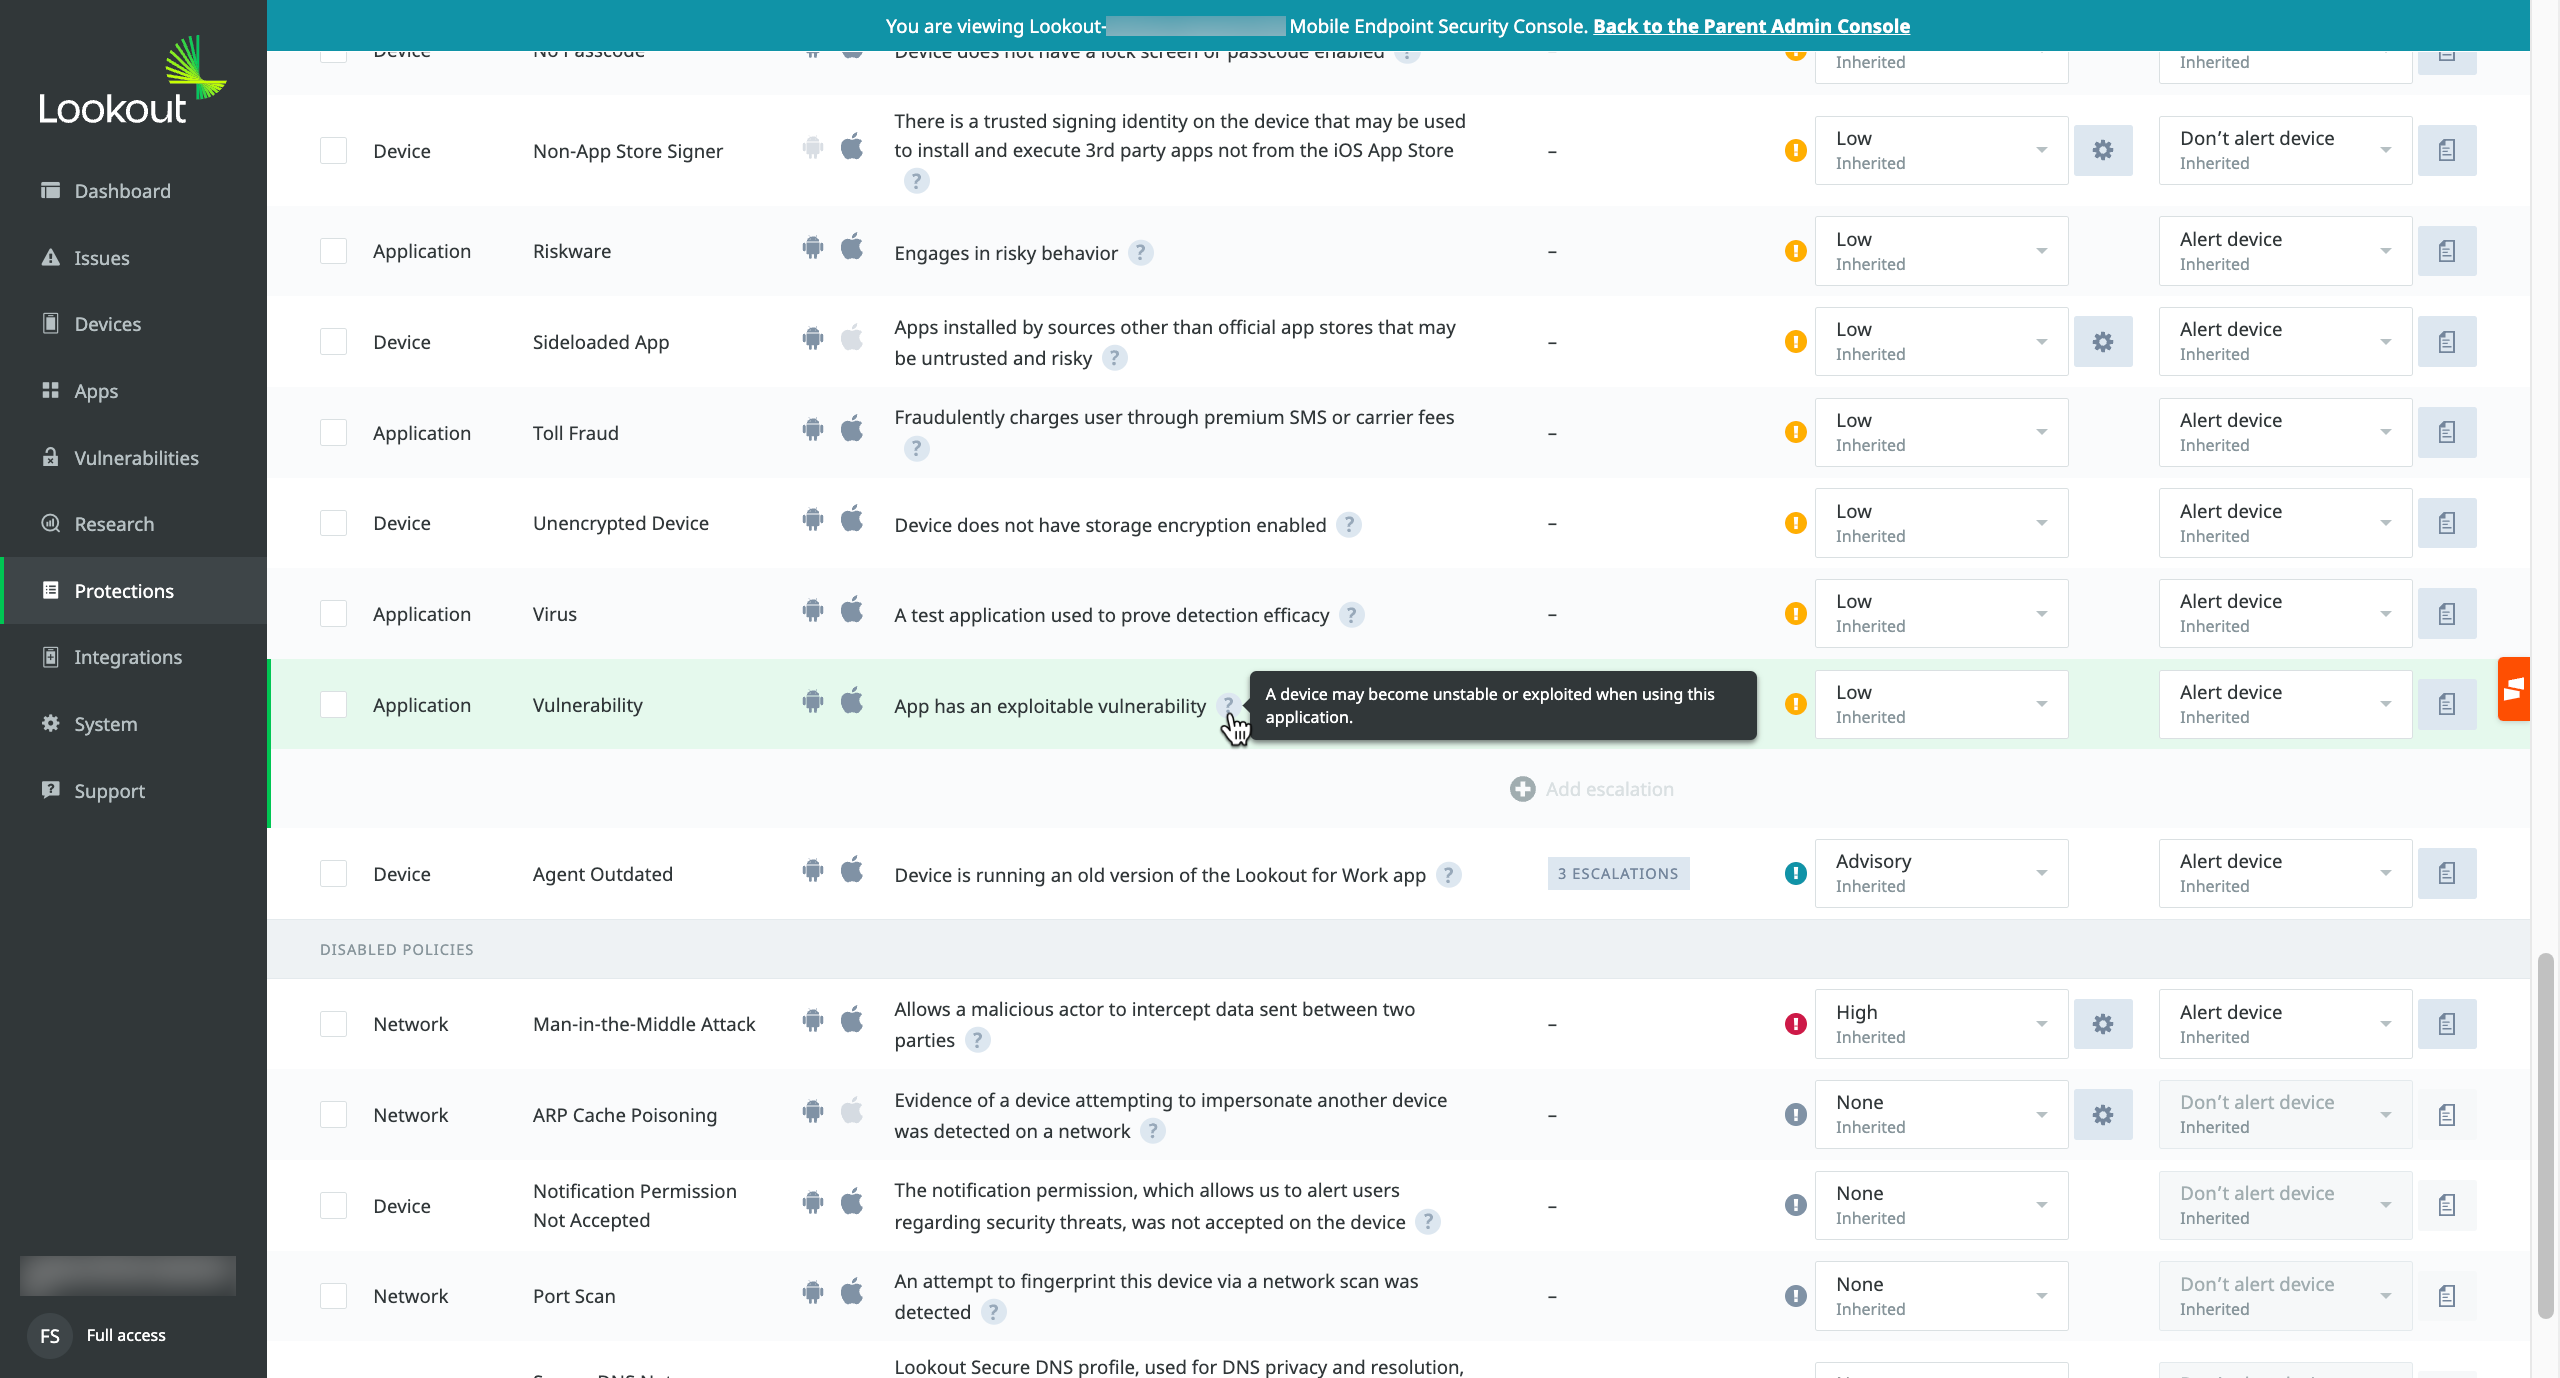Select the Vulnerability row checkbox

point(333,705)
